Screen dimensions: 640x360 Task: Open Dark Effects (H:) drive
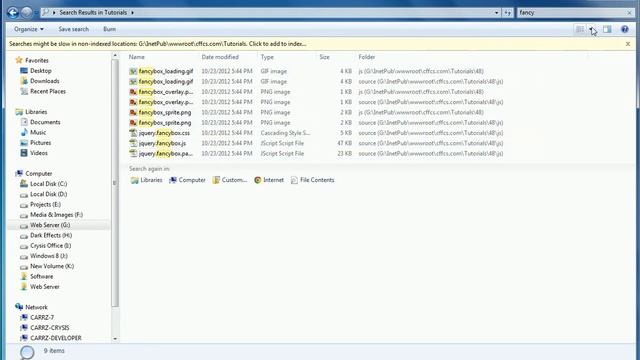click(x=51, y=235)
